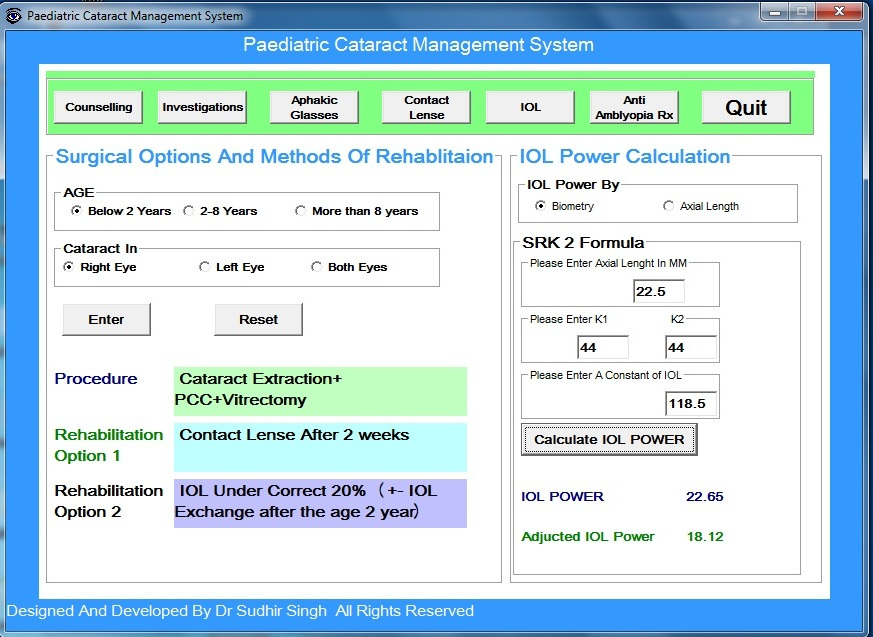Click the A Constant of IOL field
The width and height of the screenshot is (873, 637).
[691, 403]
